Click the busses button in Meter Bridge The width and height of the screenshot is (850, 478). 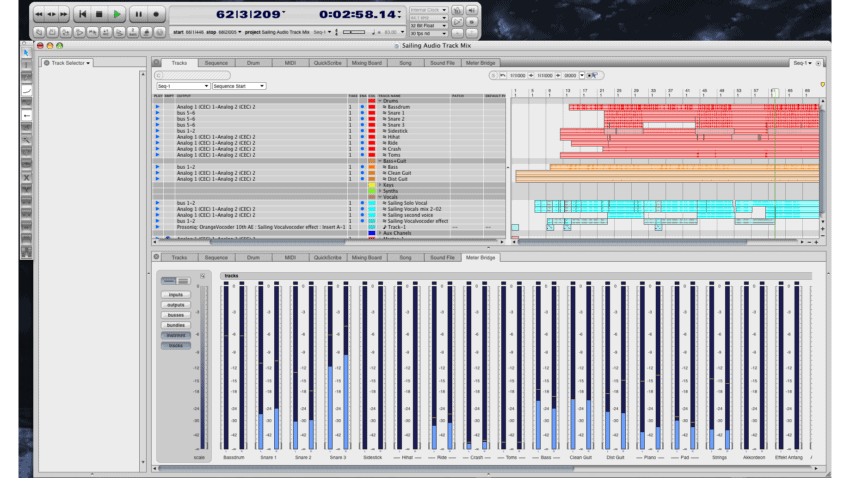(176, 315)
